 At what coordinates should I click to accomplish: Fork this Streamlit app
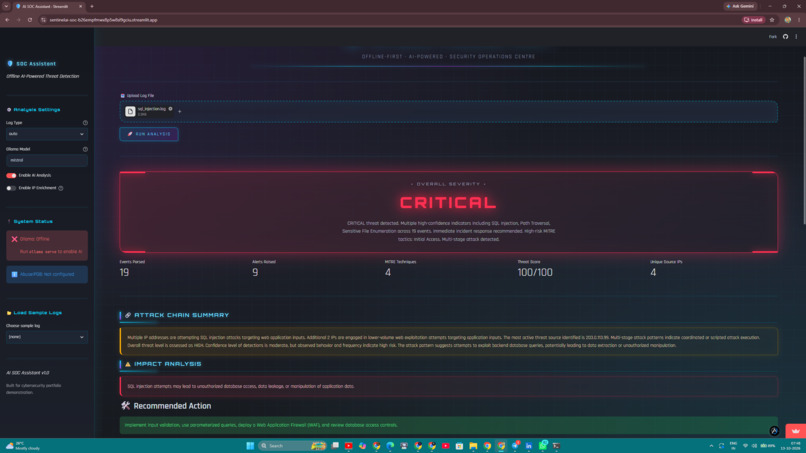click(x=773, y=37)
